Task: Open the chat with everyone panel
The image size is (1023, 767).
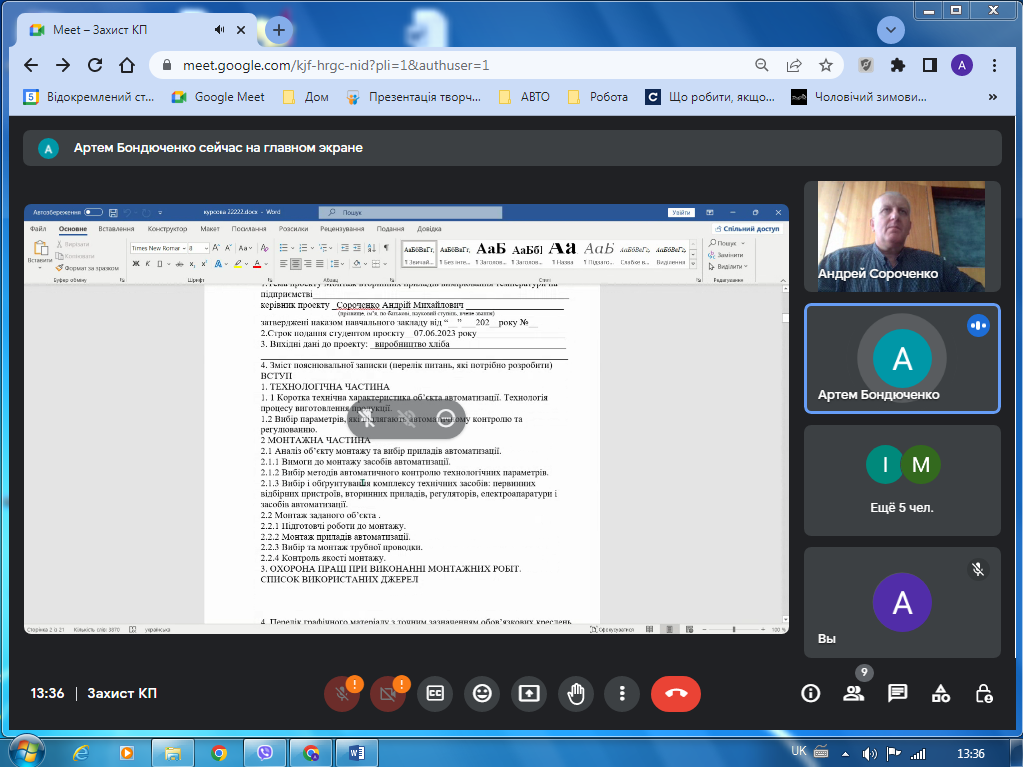Action: [x=897, y=693]
